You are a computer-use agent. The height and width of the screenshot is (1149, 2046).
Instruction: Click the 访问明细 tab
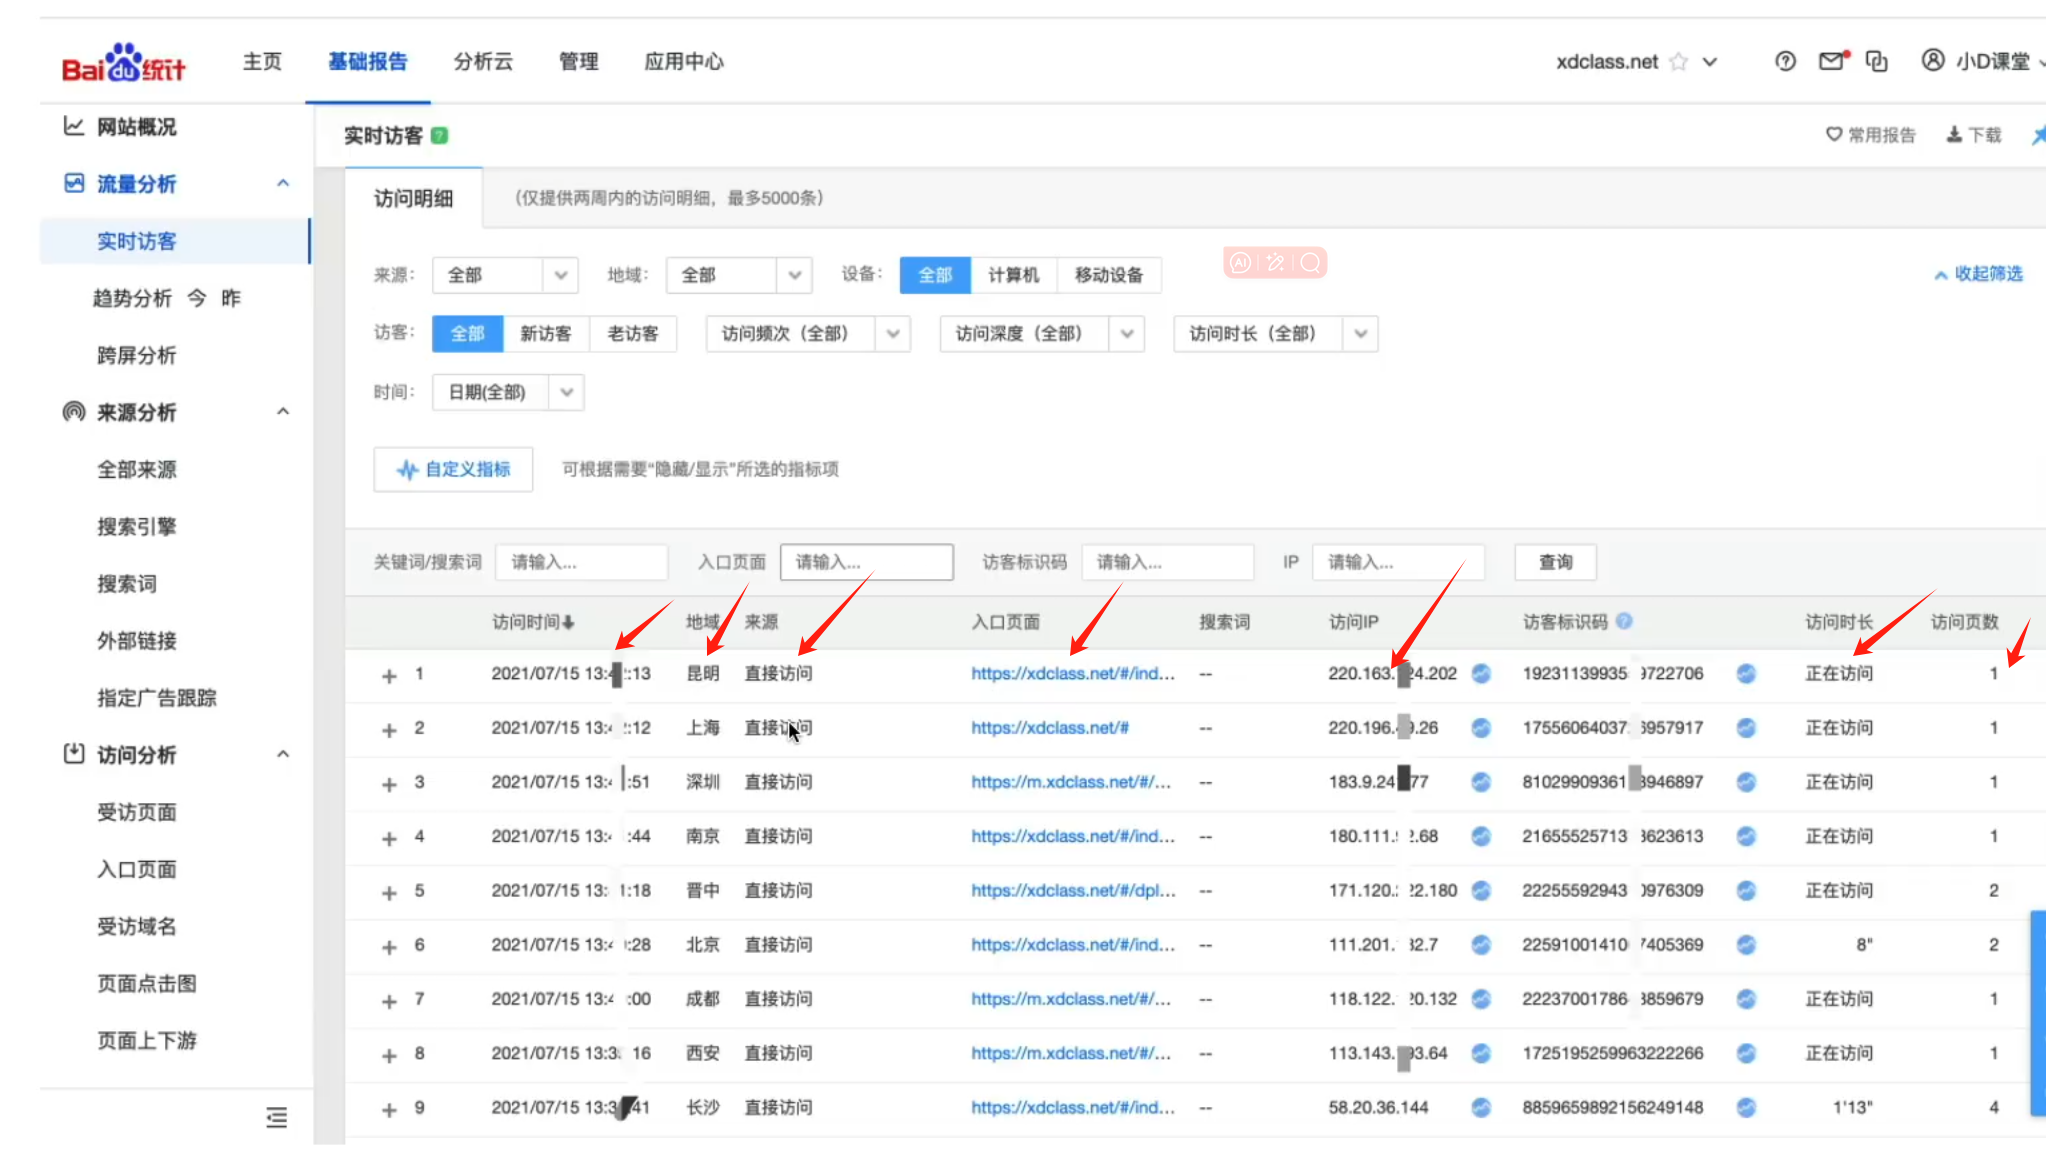click(414, 198)
